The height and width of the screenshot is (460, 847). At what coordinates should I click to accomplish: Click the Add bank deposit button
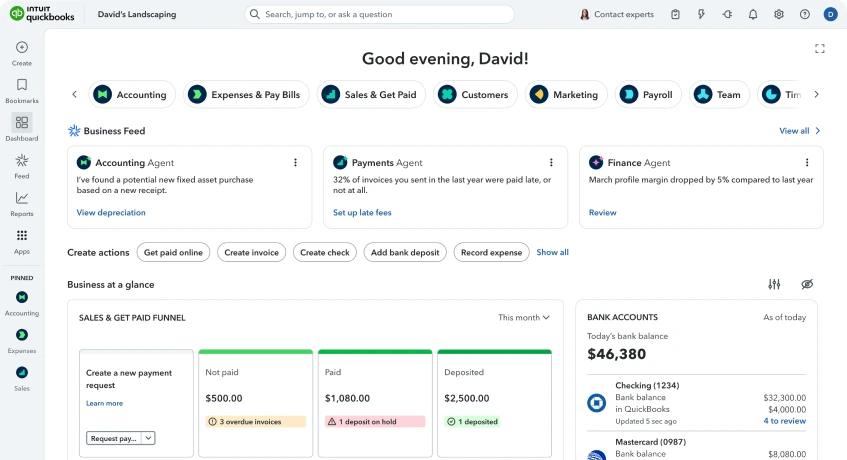tap(405, 252)
